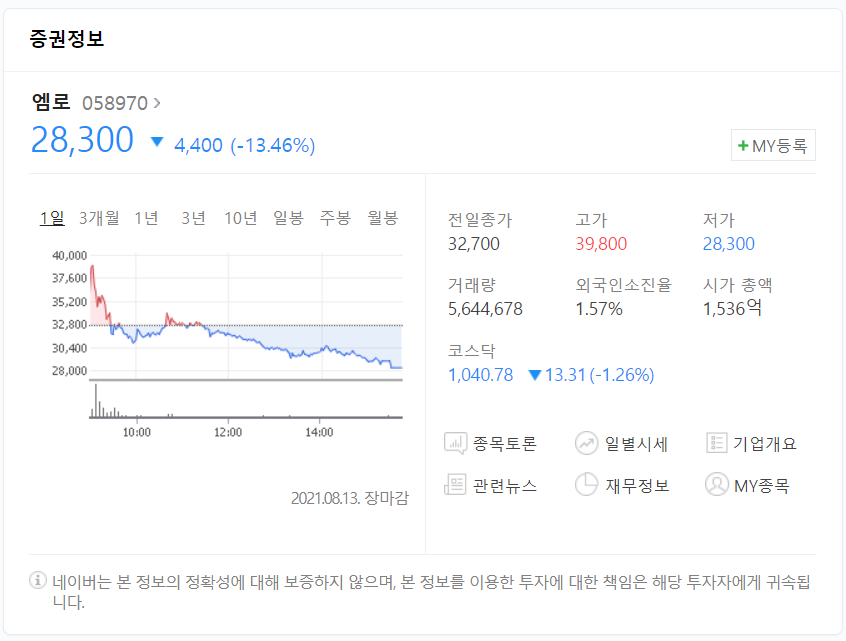Click the 외국인소진율 value 1.57%
This screenshot has height=641, width=846.
(x=599, y=309)
